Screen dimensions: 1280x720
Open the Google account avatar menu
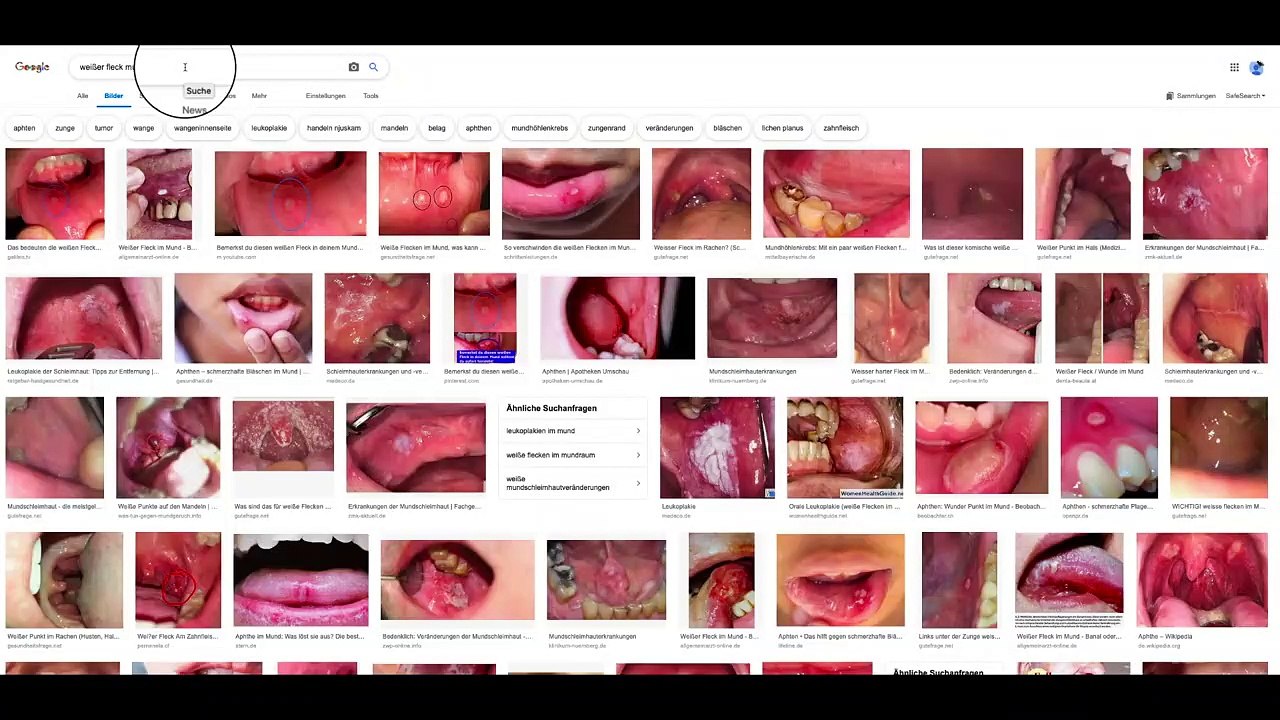click(x=1257, y=67)
